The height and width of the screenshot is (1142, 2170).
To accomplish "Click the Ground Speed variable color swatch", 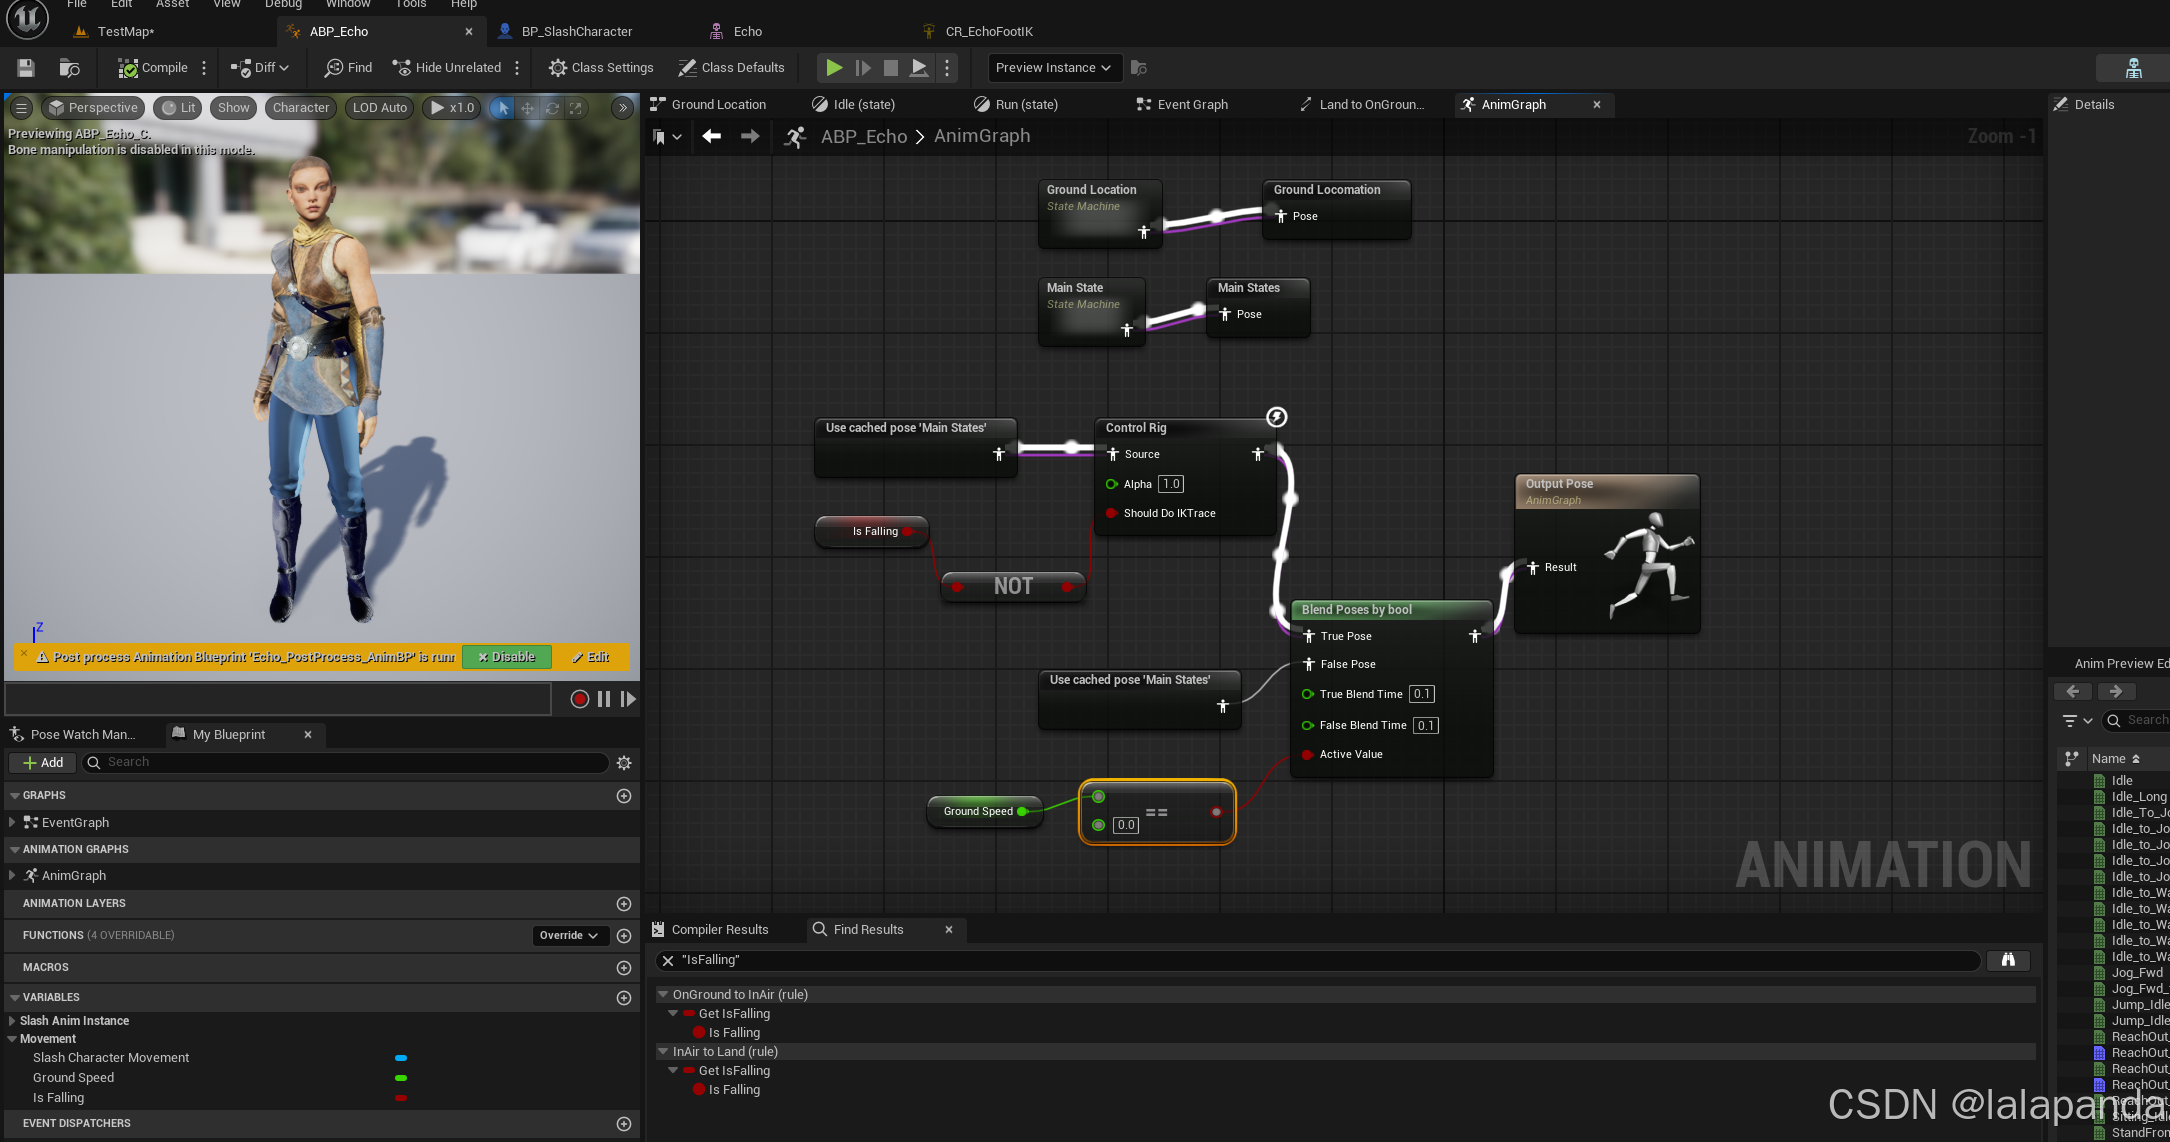I will [401, 1078].
